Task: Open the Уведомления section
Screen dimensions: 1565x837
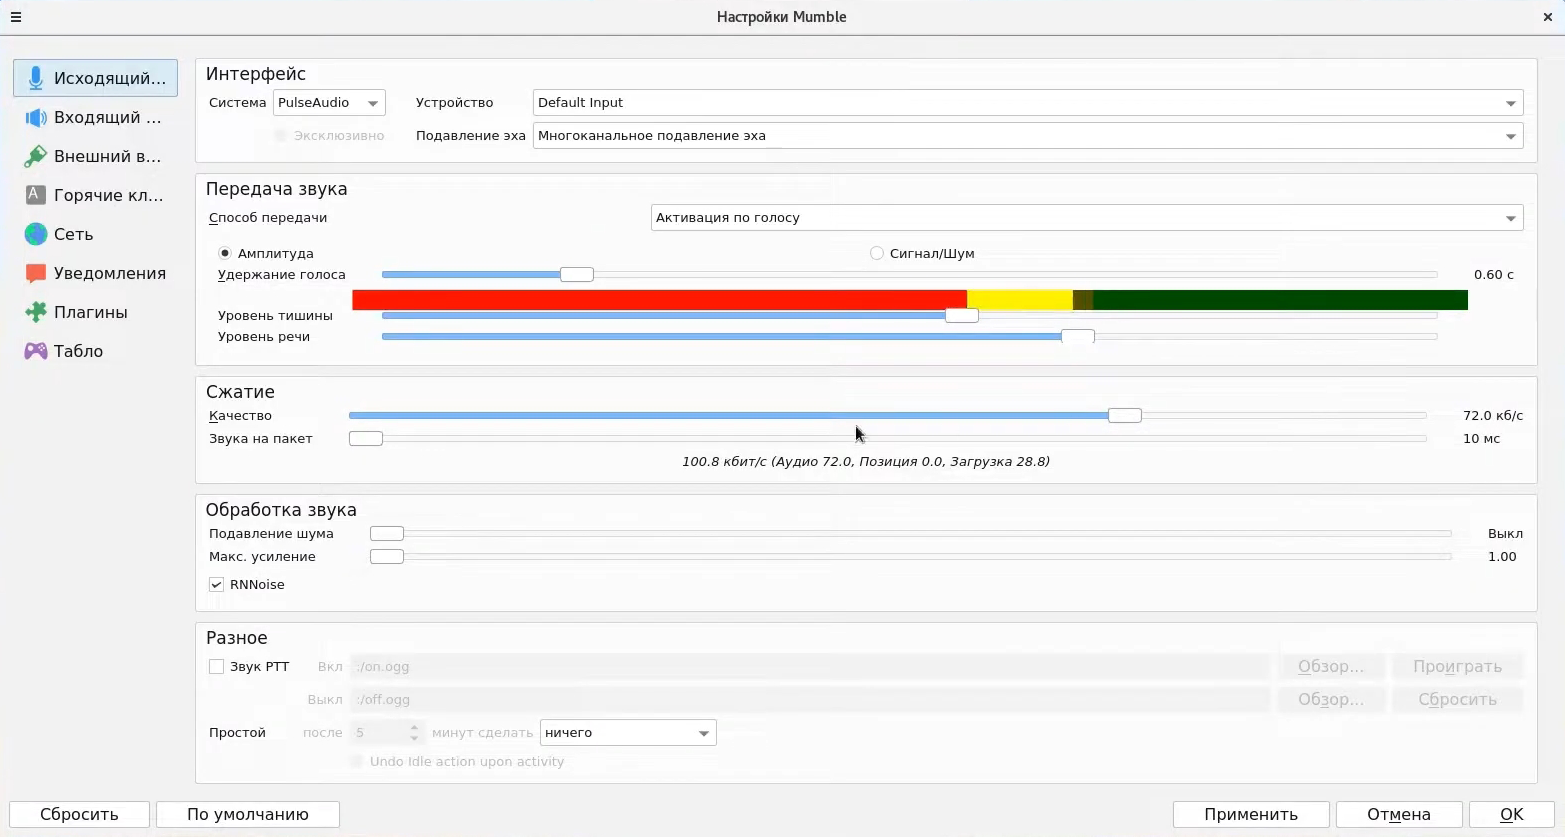Action: coord(95,273)
